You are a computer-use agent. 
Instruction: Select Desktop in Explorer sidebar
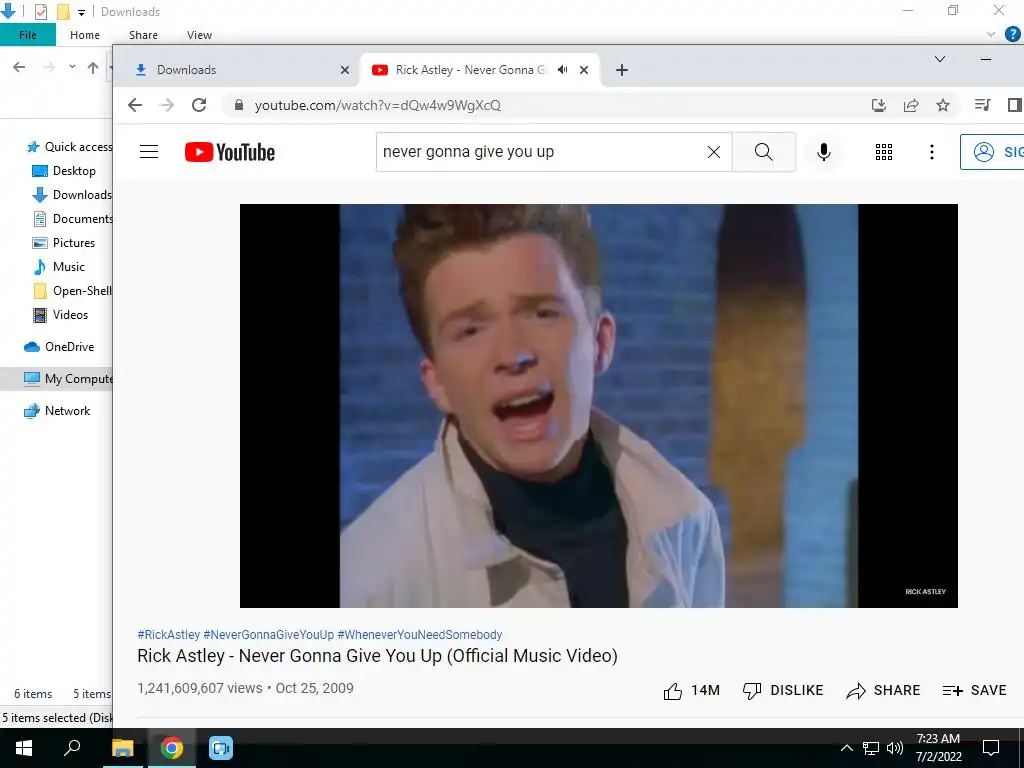tap(64, 171)
